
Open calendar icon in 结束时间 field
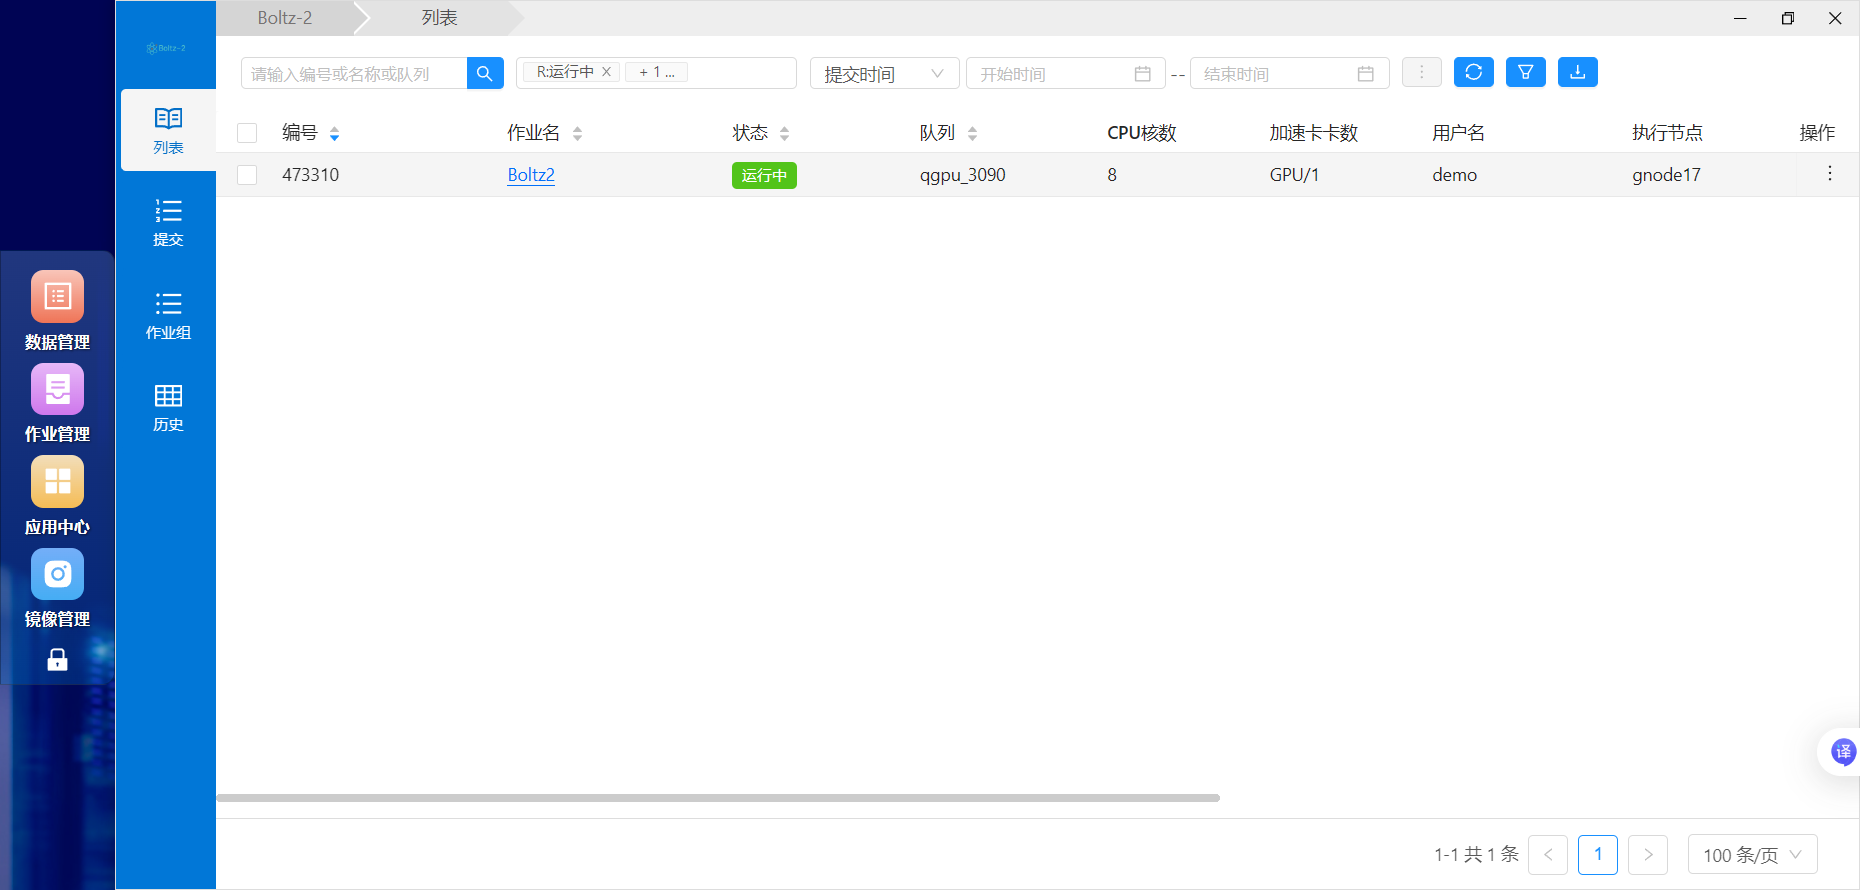tap(1365, 74)
